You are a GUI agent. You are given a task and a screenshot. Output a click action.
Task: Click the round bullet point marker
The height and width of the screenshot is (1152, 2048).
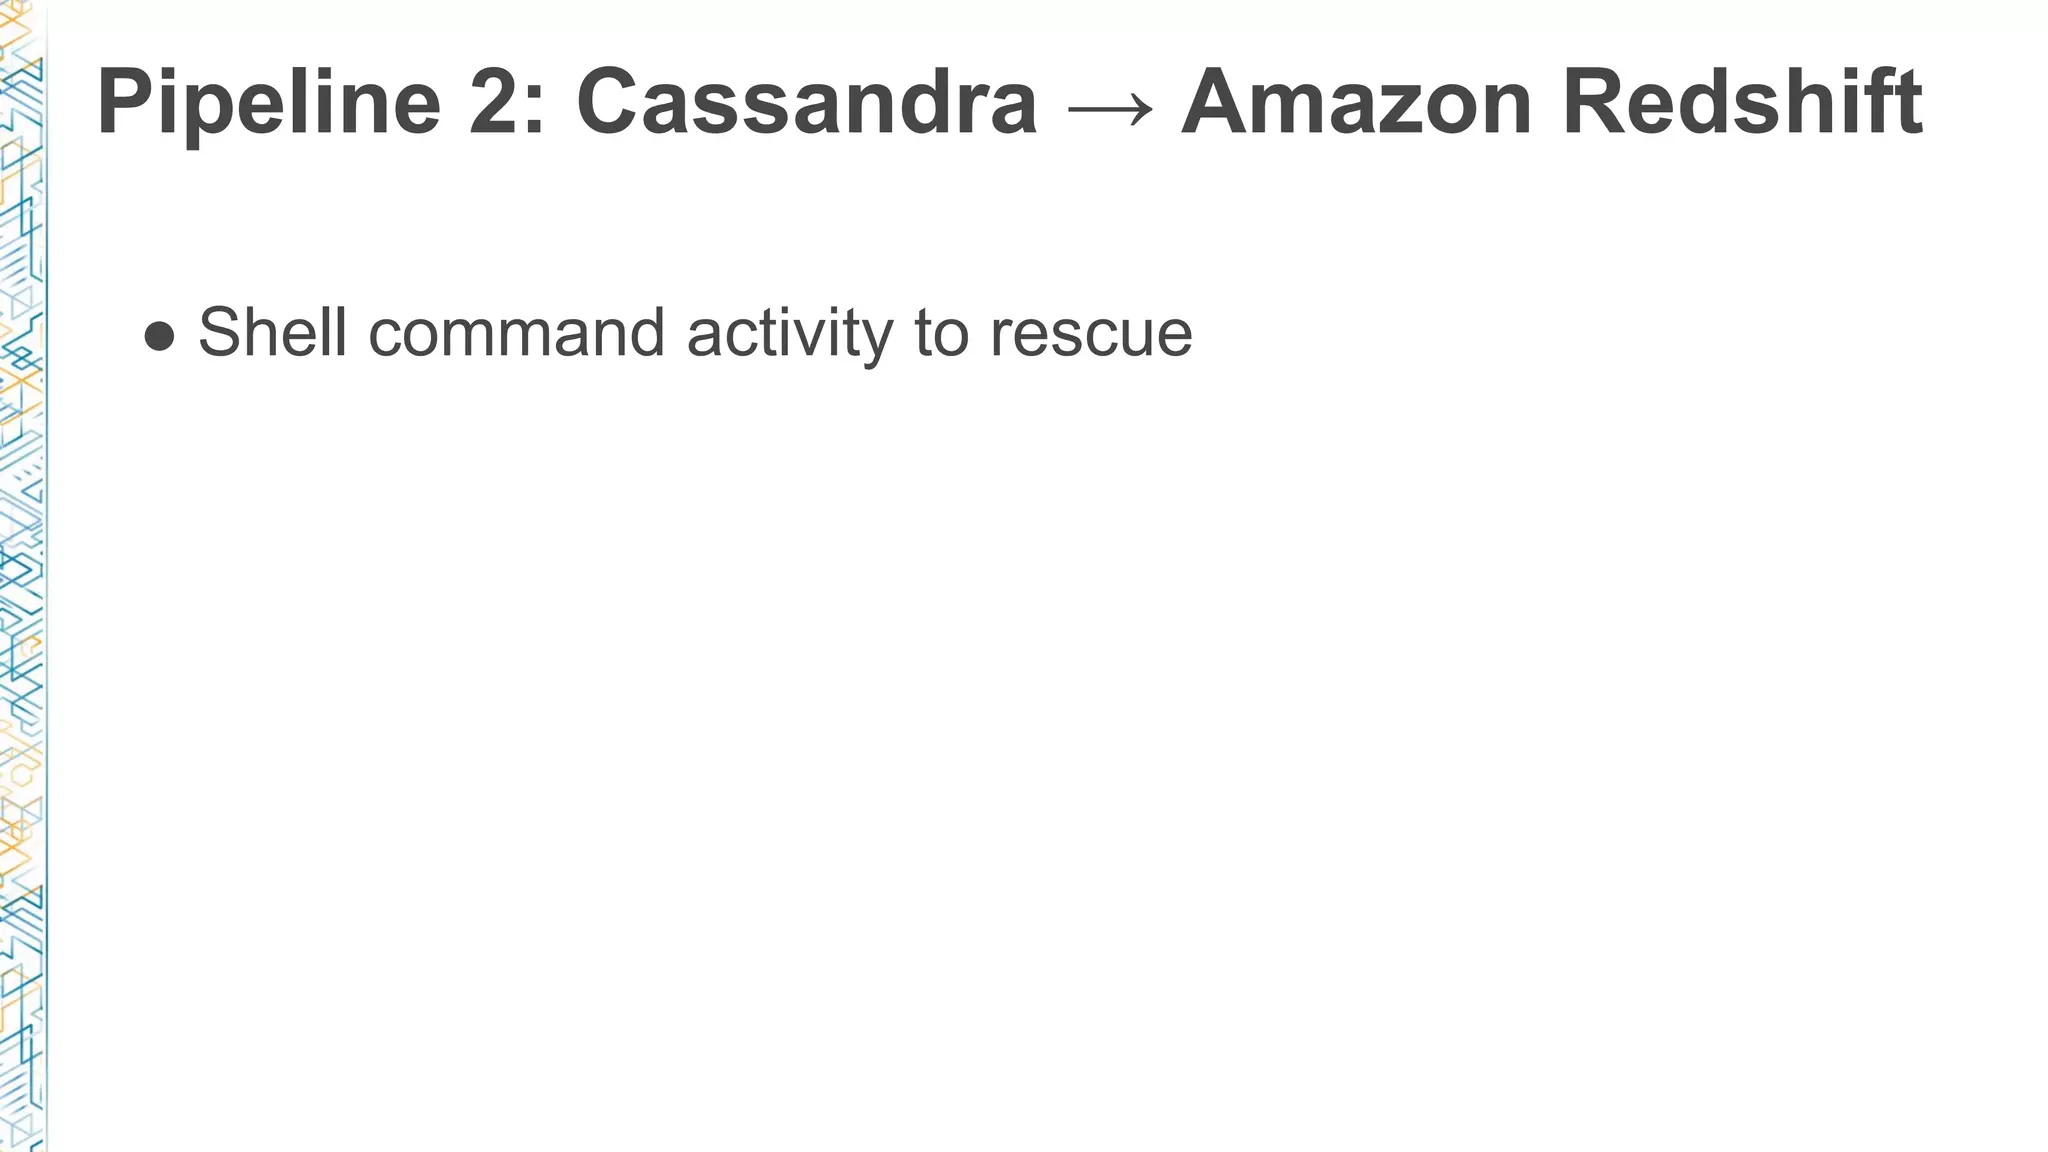pyautogui.click(x=160, y=337)
